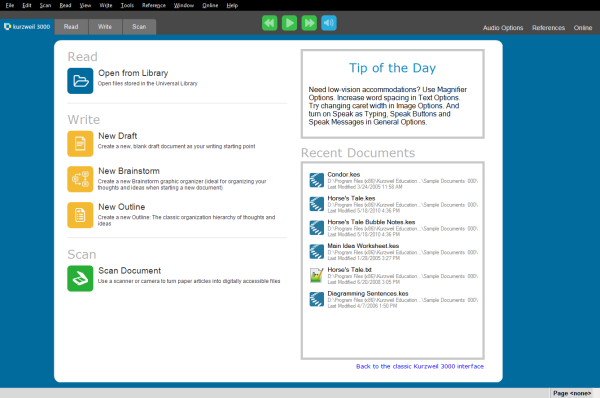Click the New Draft document icon
The width and height of the screenshot is (600, 398).
(80, 144)
